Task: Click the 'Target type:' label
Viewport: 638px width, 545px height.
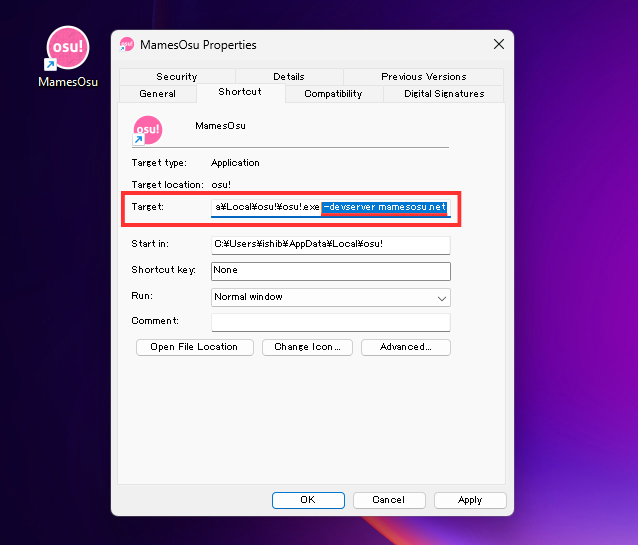Action: pos(159,163)
